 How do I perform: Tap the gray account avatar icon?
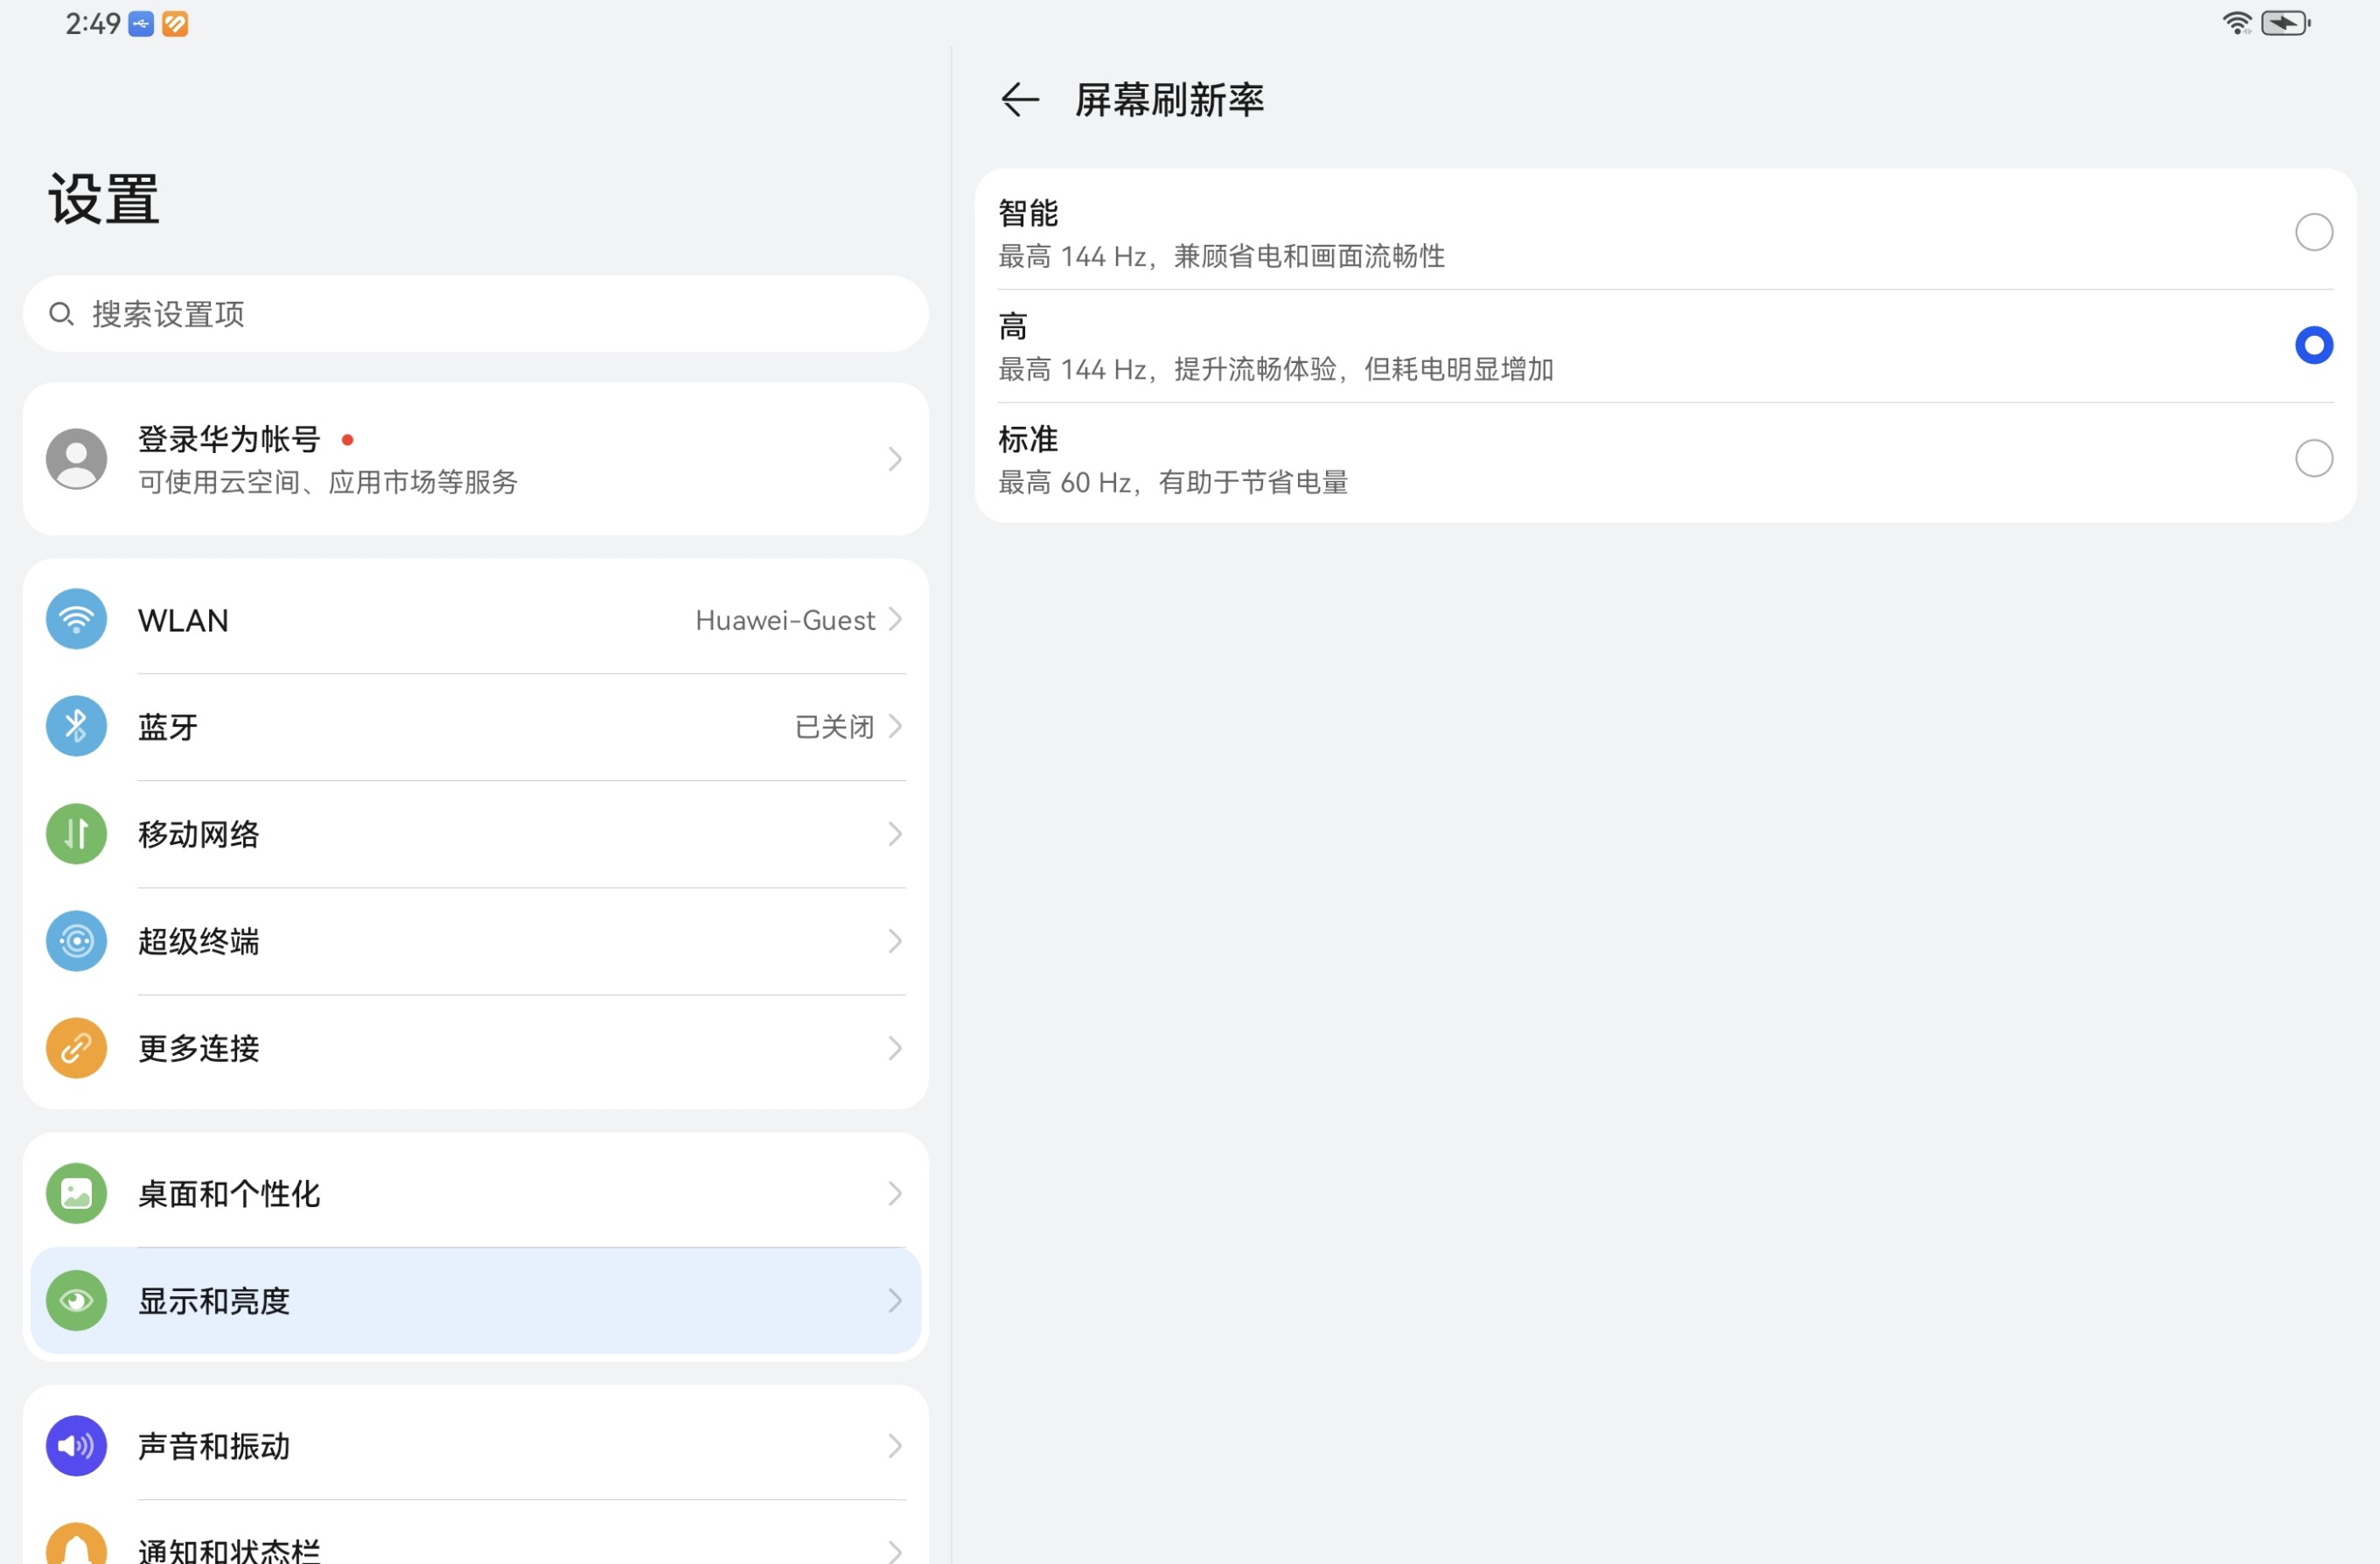tap(76, 459)
